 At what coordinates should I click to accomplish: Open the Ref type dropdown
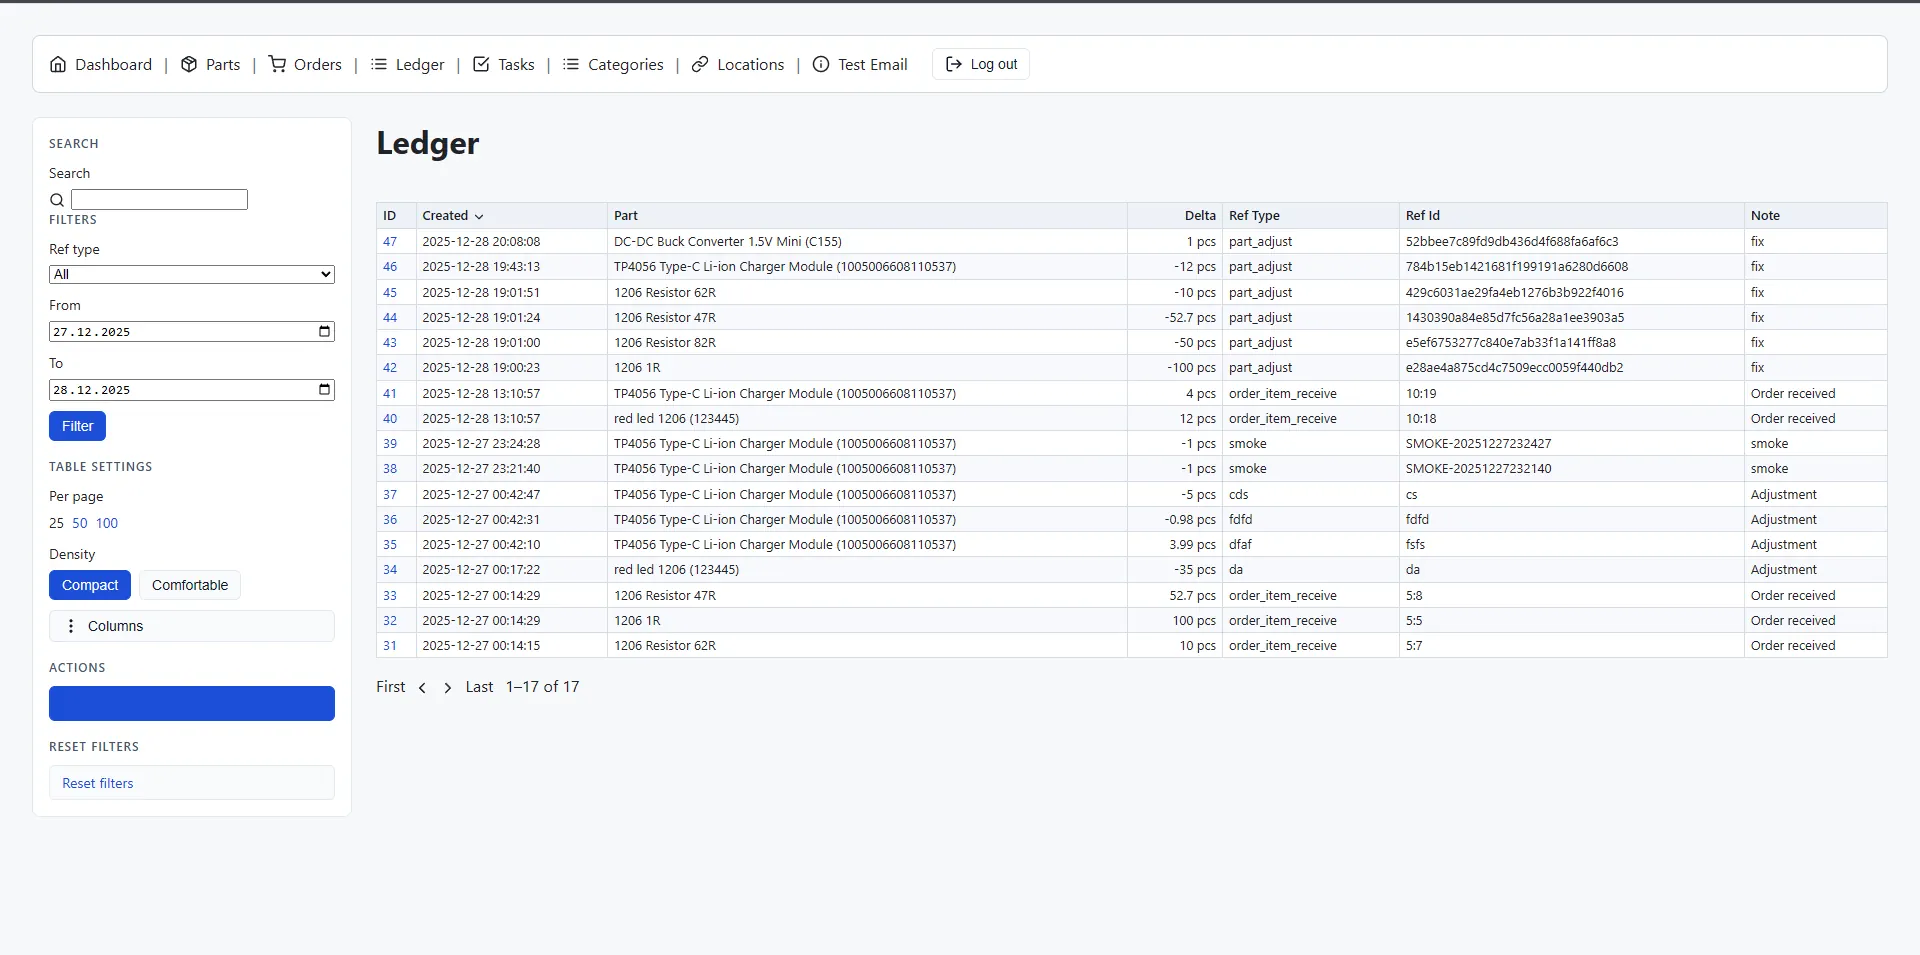pyautogui.click(x=192, y=274)
